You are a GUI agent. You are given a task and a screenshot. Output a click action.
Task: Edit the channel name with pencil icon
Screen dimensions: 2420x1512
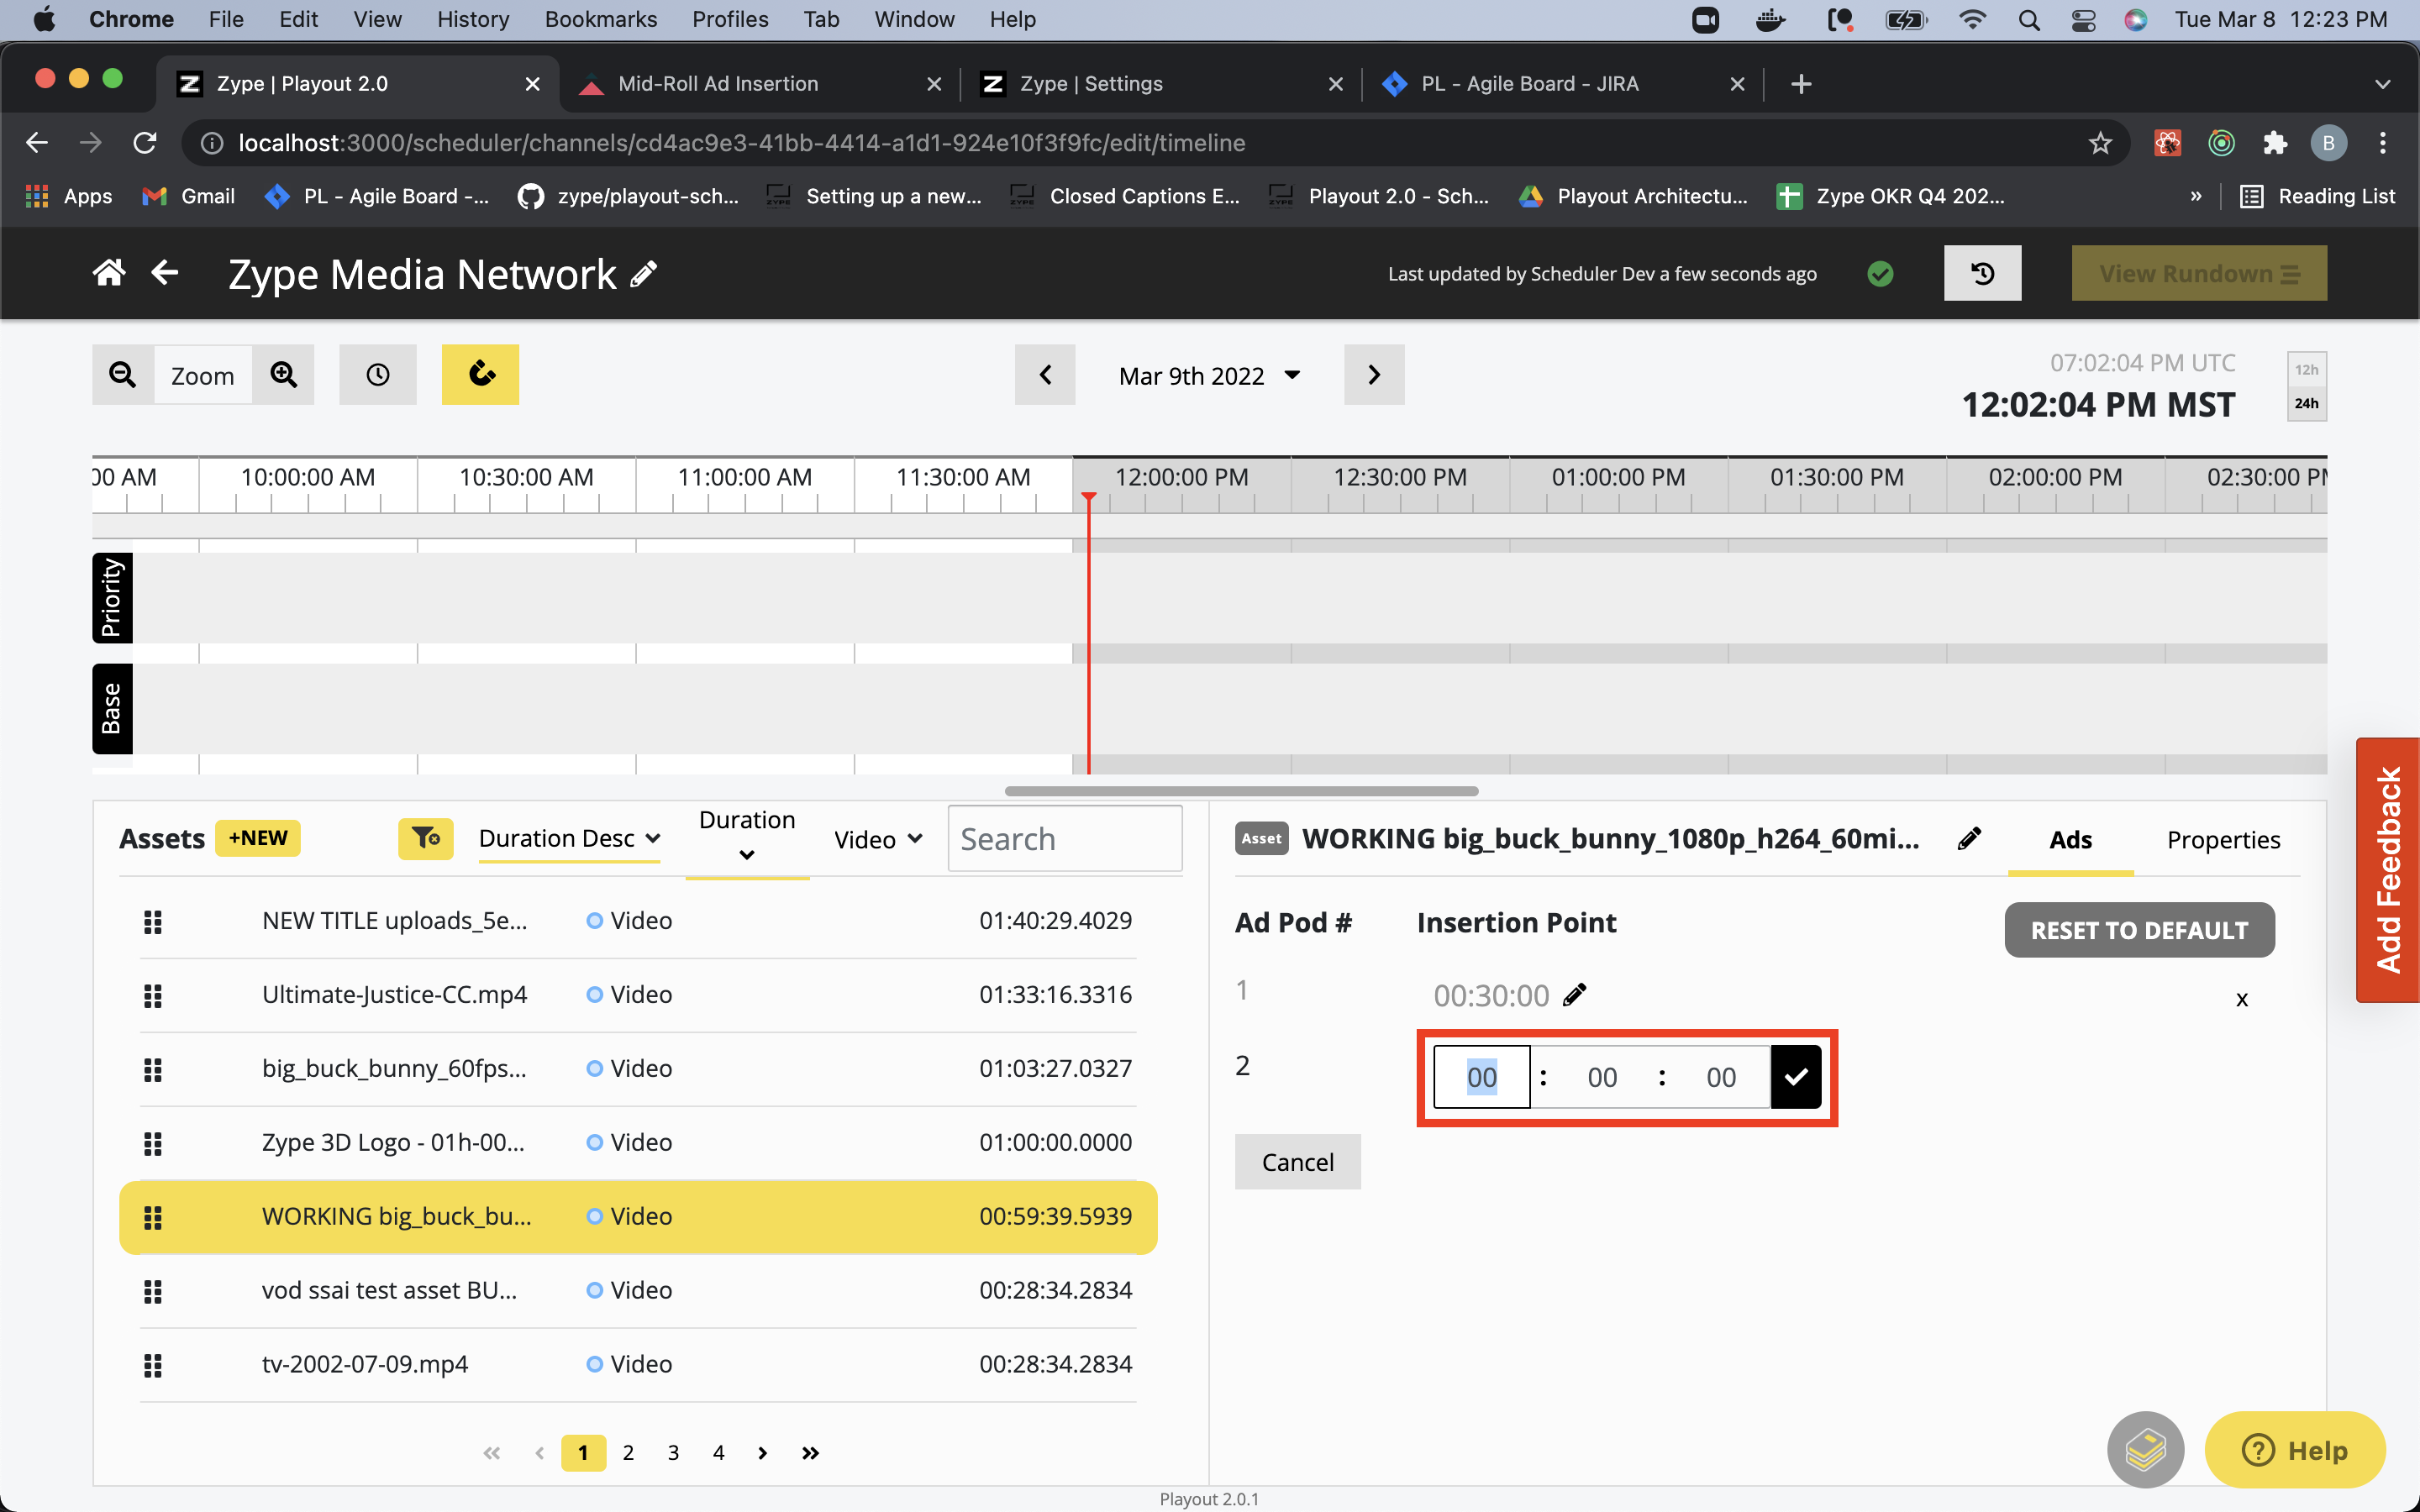(645, 274)
